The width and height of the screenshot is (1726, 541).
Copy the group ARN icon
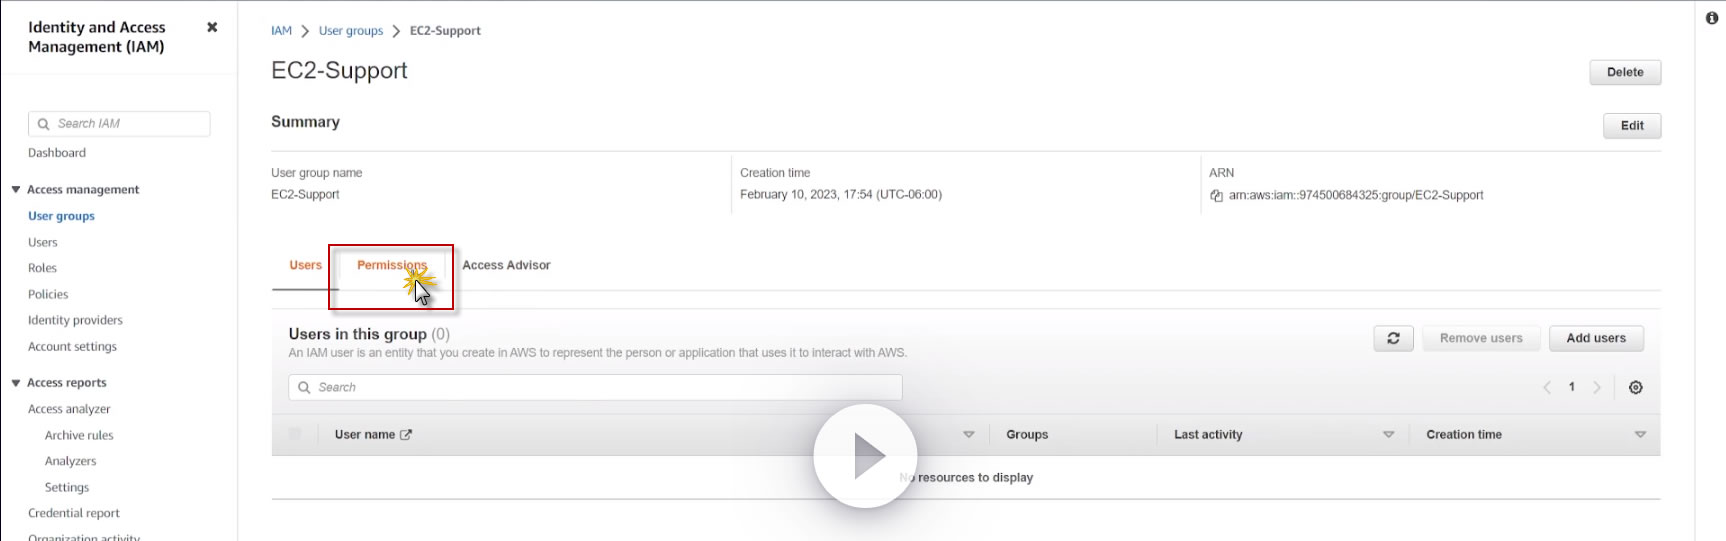(x=1216, y=196)
